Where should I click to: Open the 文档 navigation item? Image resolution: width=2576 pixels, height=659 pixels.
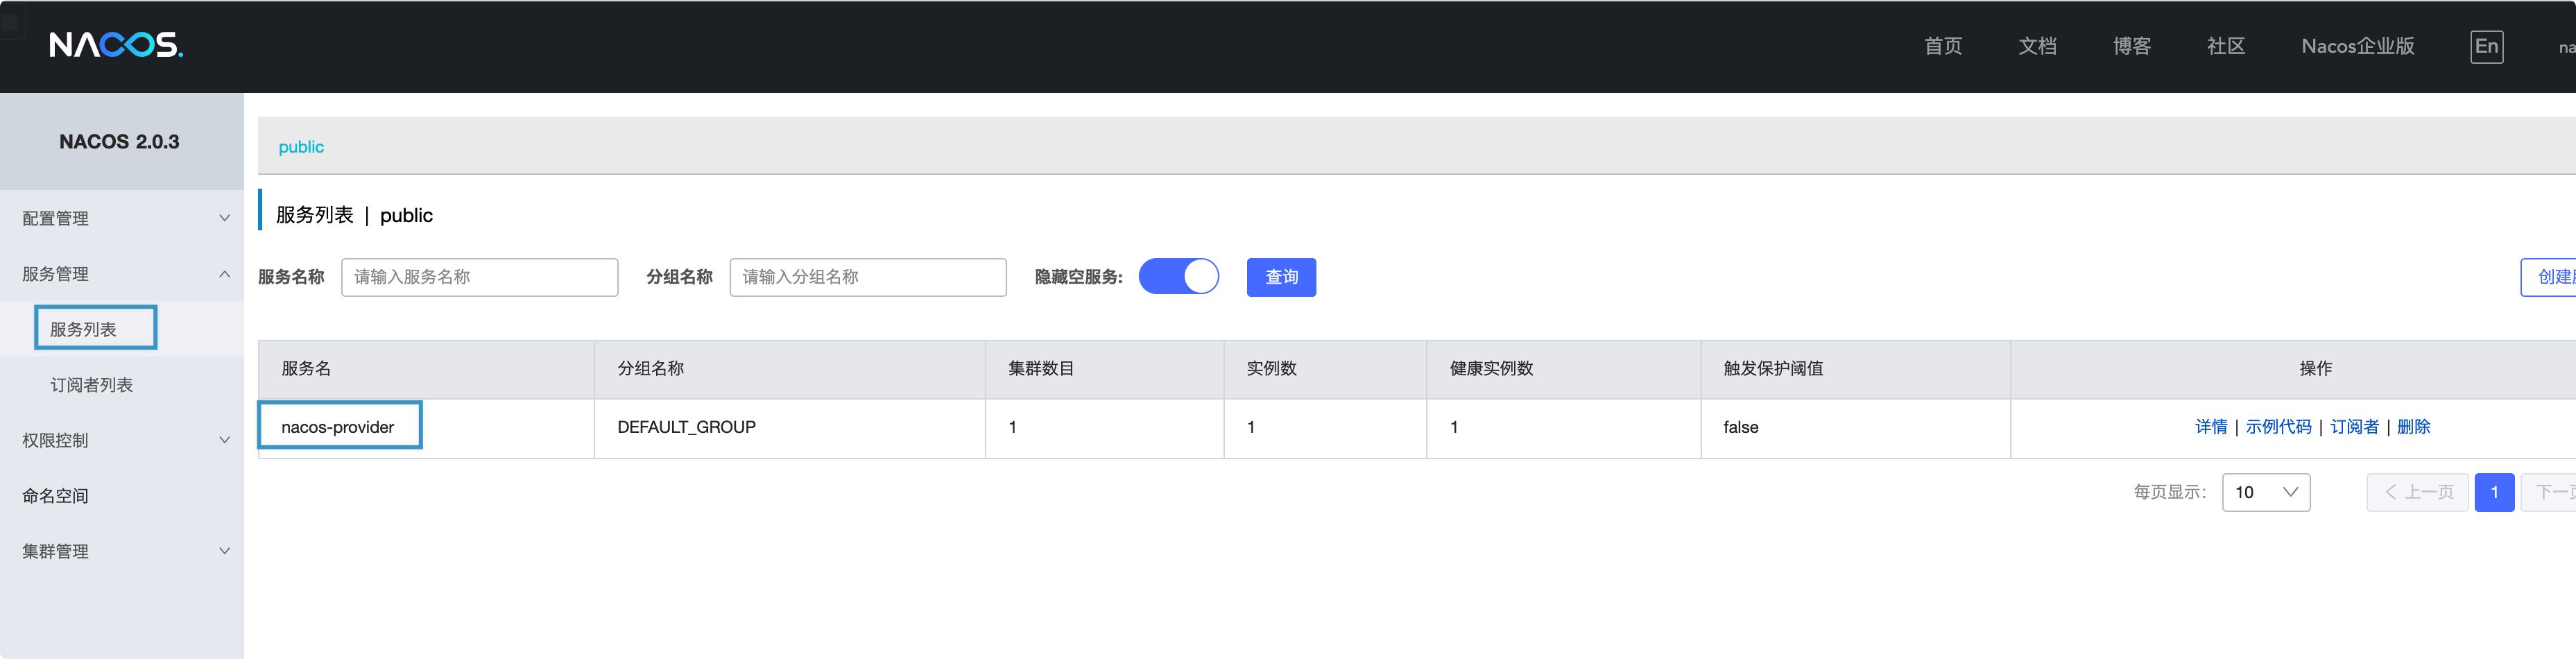tap(2037, 46)
